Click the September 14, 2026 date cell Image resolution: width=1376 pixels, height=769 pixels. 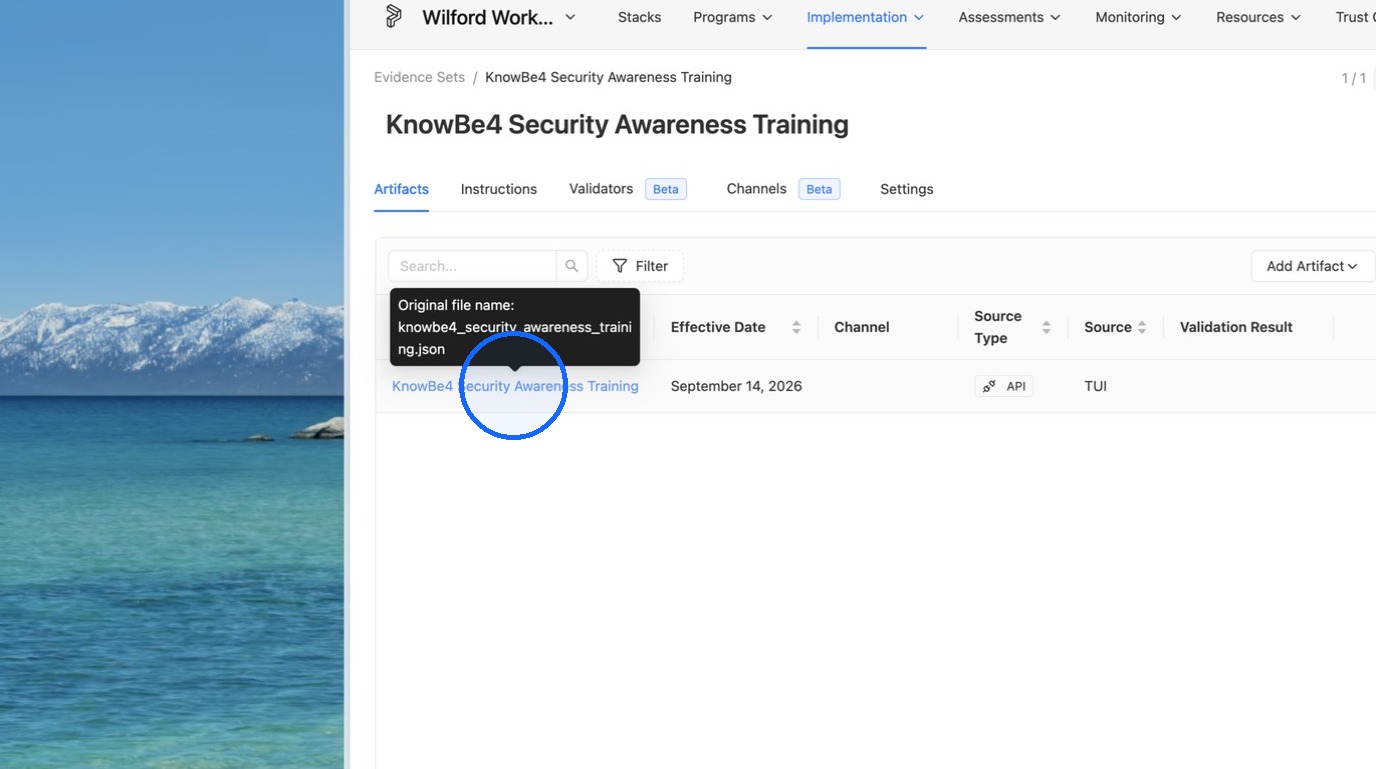[736, 386]
